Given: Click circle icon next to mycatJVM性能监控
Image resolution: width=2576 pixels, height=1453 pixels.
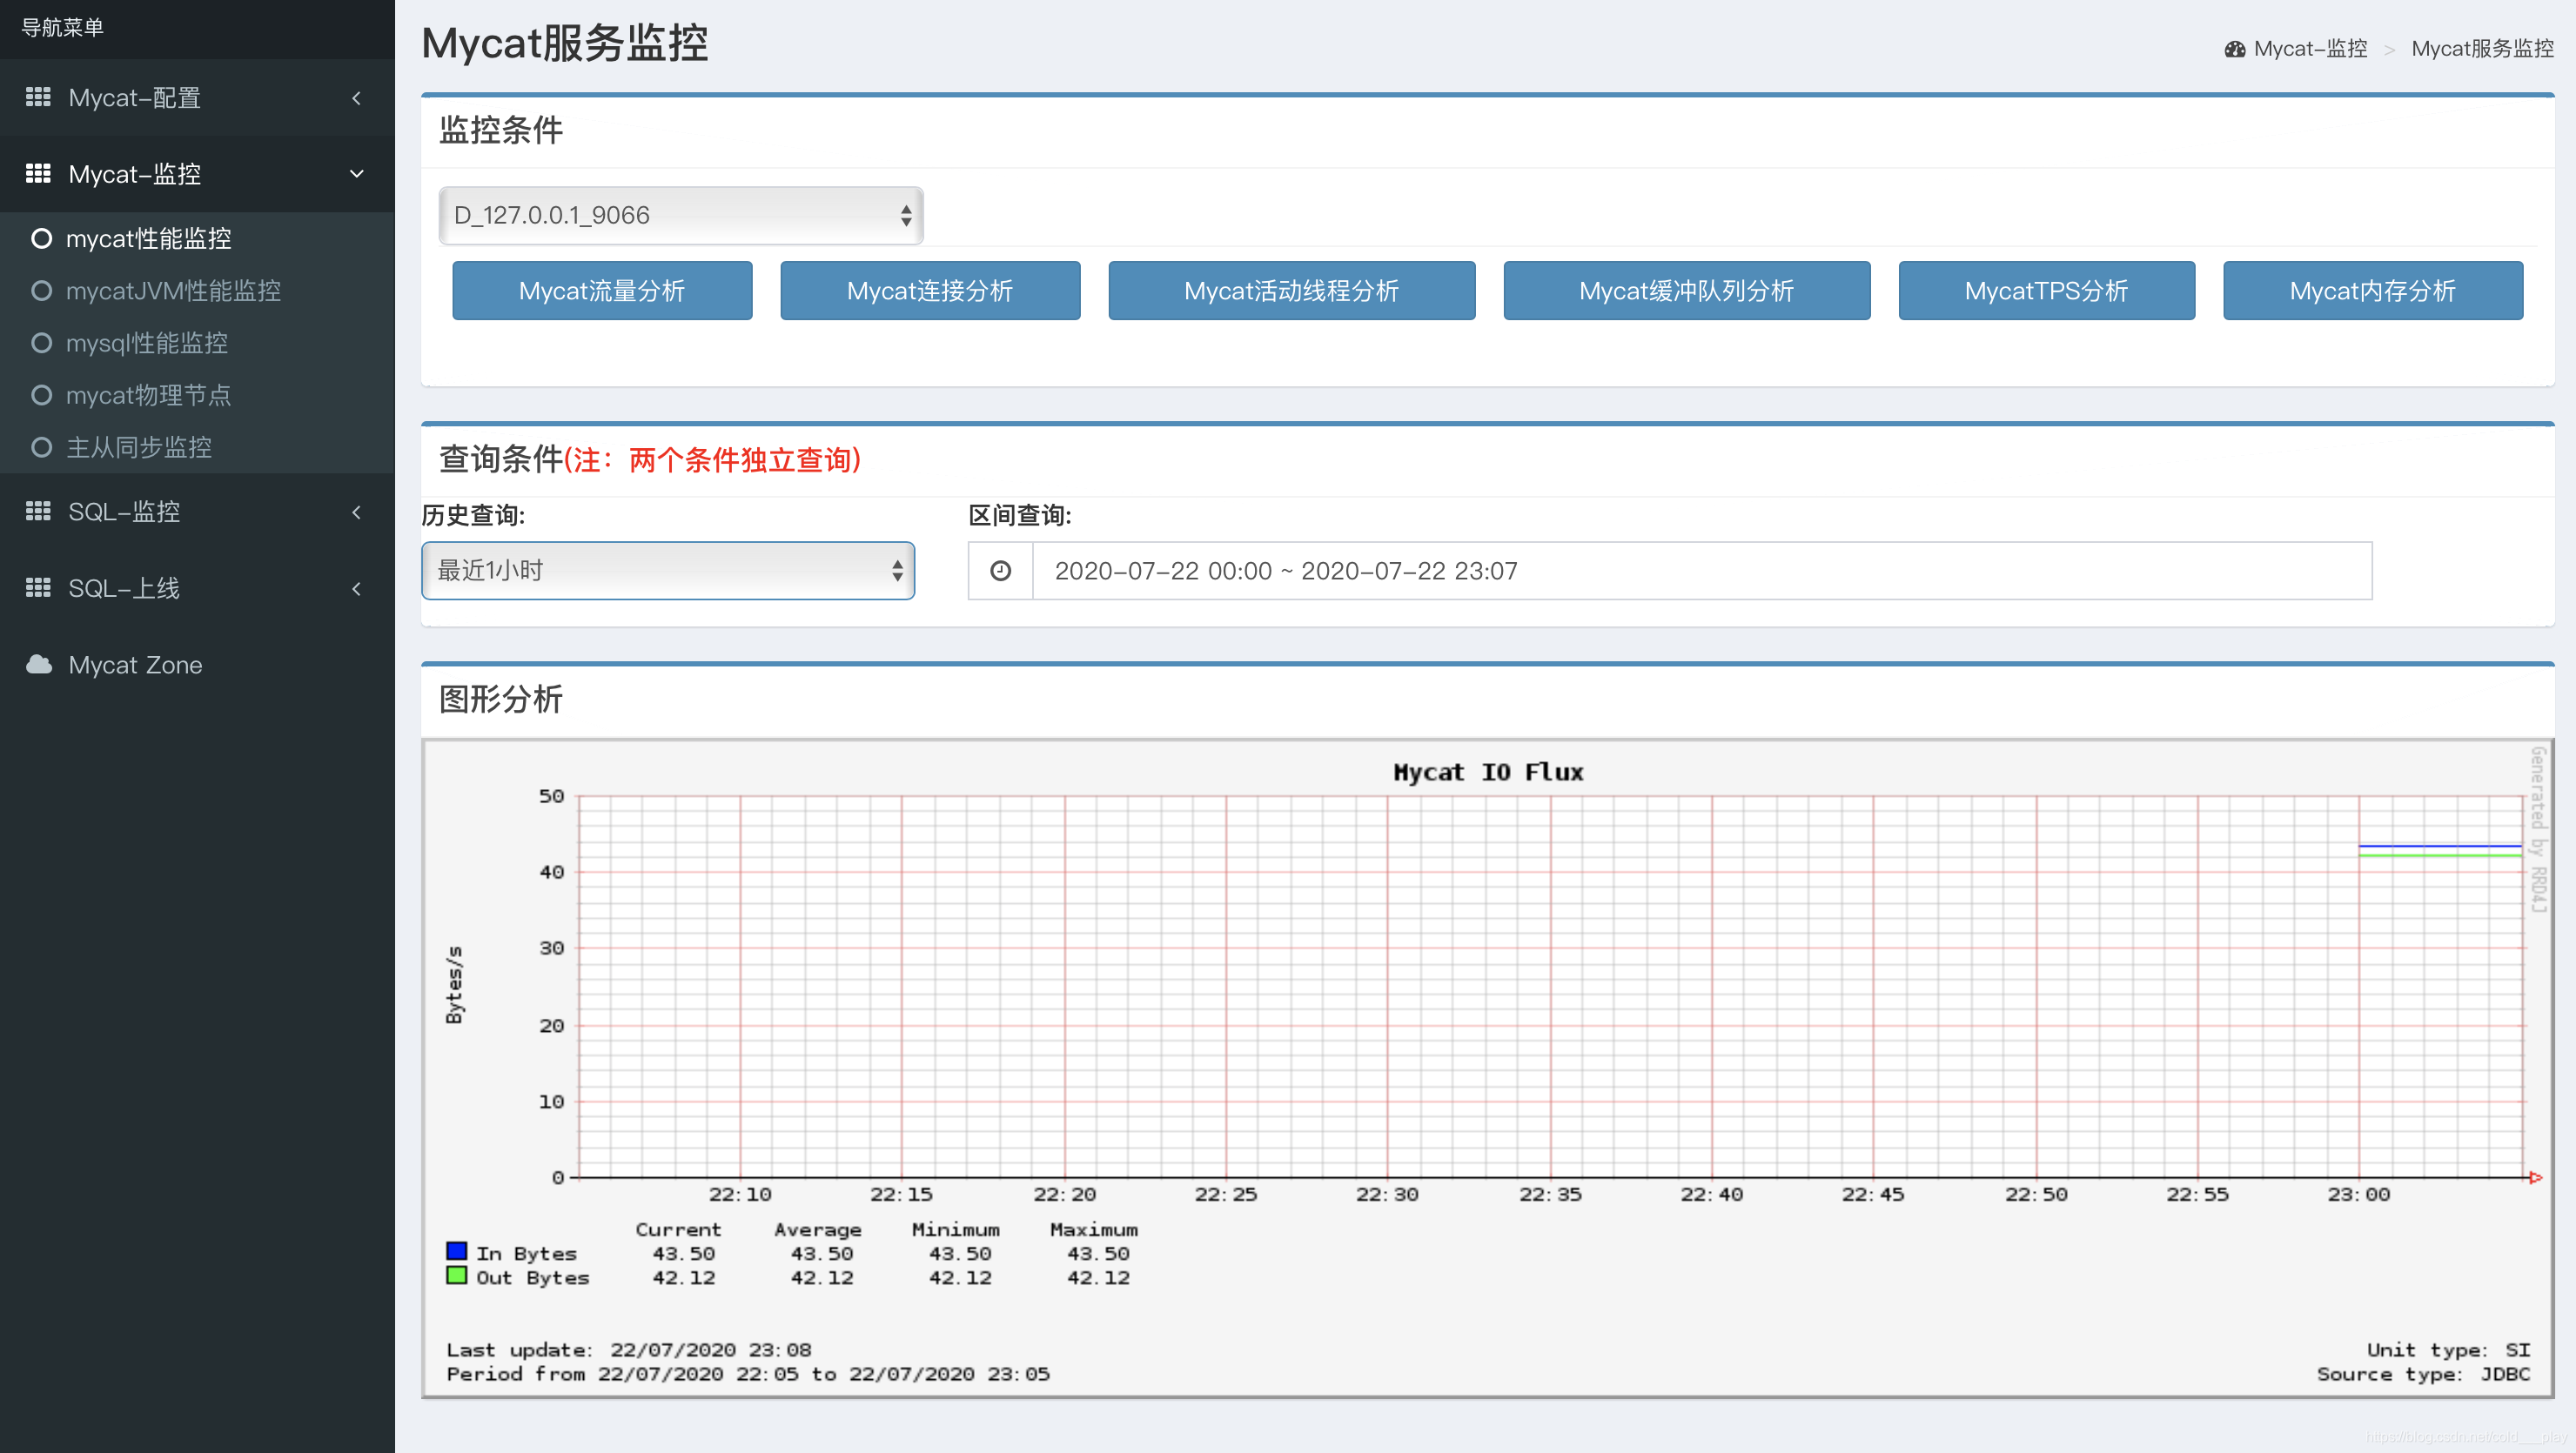Looking at the screenshot, I should 41,290.
